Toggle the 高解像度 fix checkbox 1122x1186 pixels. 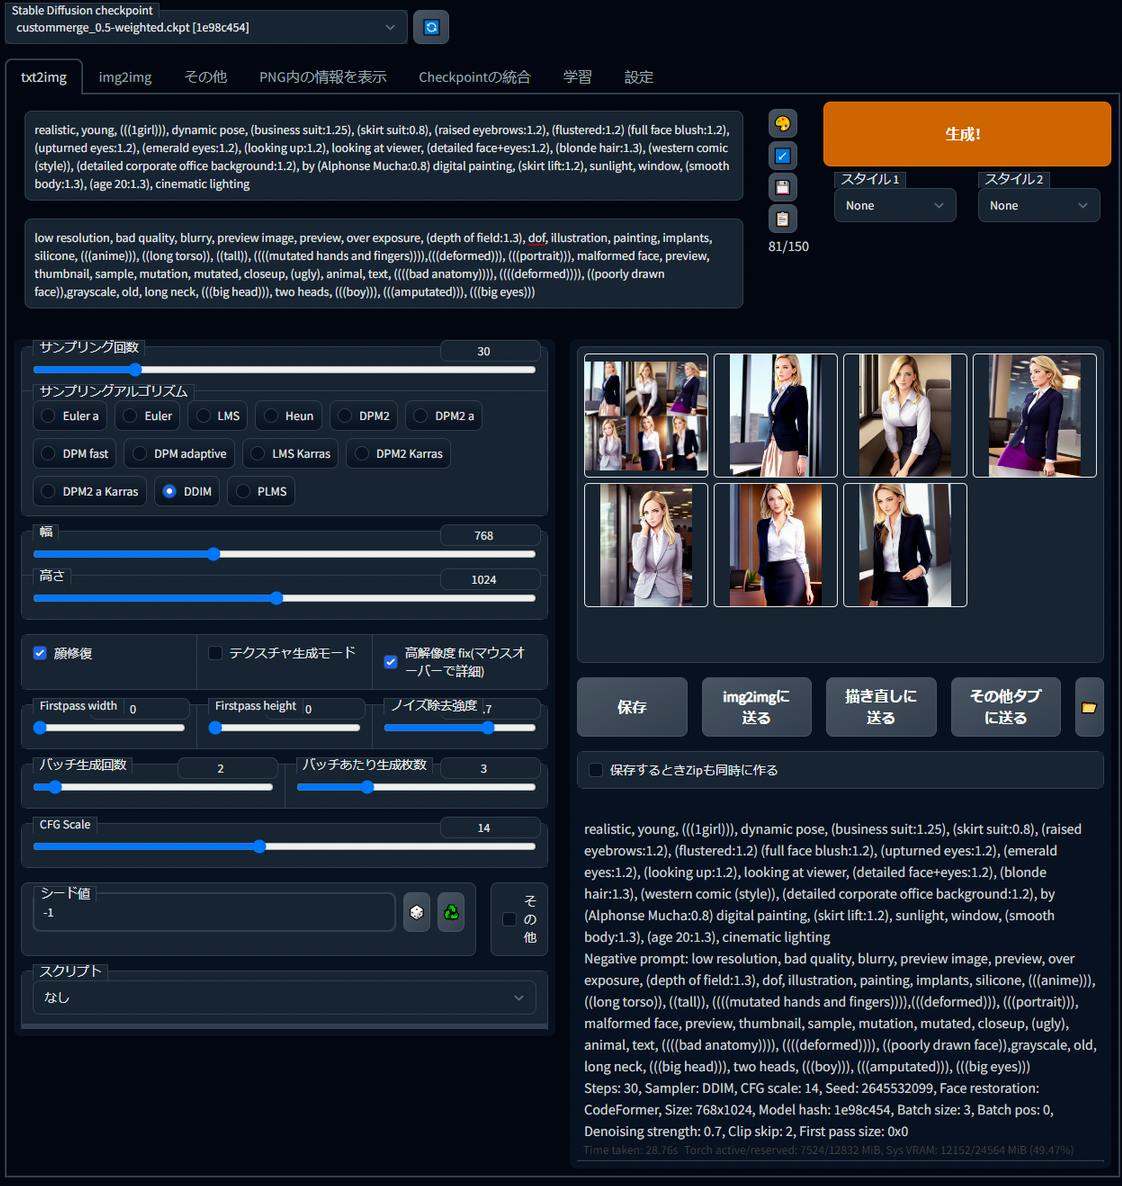[390, 662]
